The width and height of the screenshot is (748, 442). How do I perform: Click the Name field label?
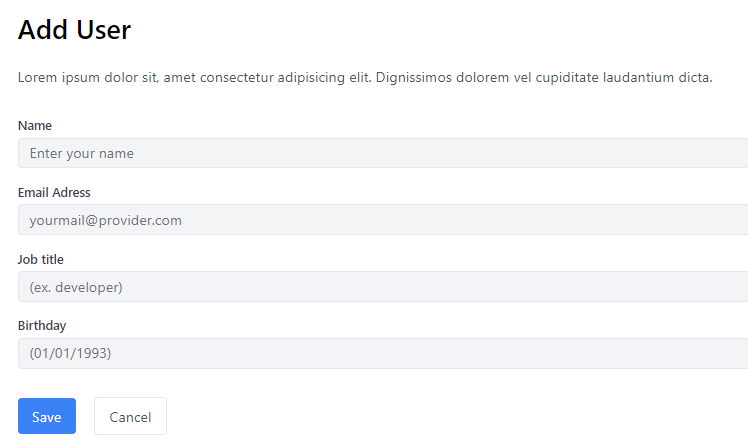pyautogui.click(x=35, y=125)
